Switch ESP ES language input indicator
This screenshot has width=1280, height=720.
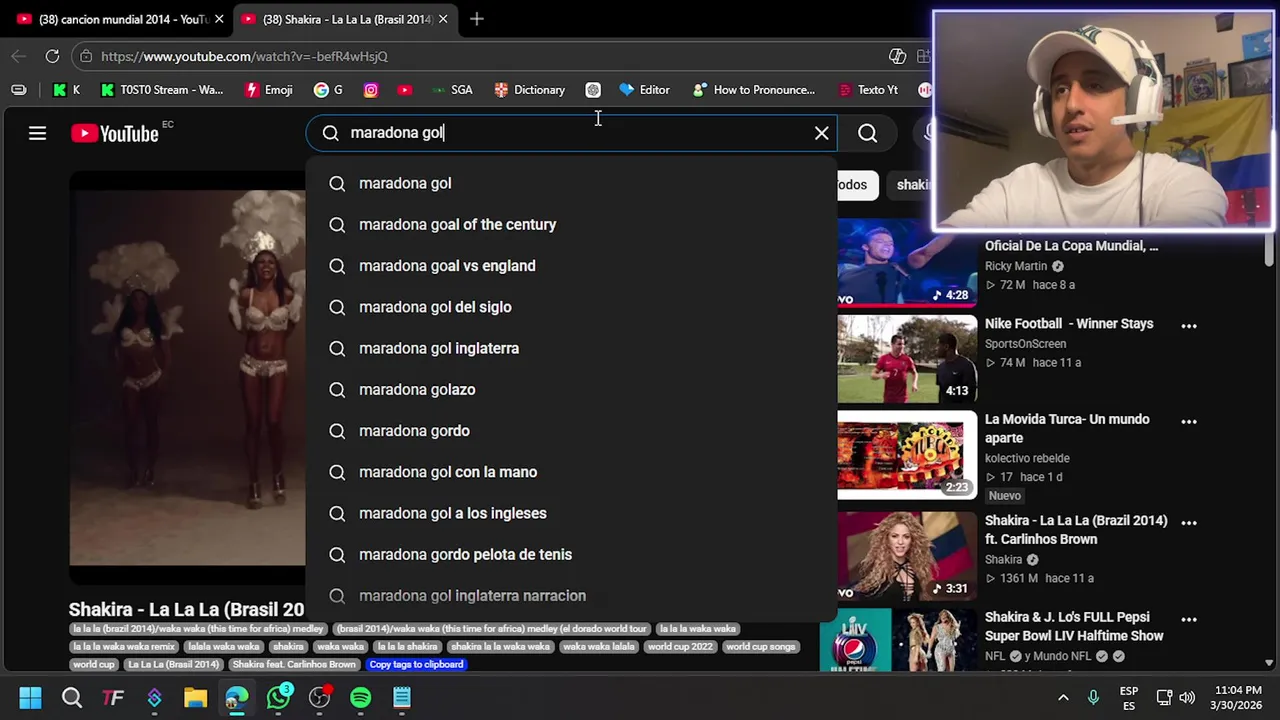(x=1129, y=698)
